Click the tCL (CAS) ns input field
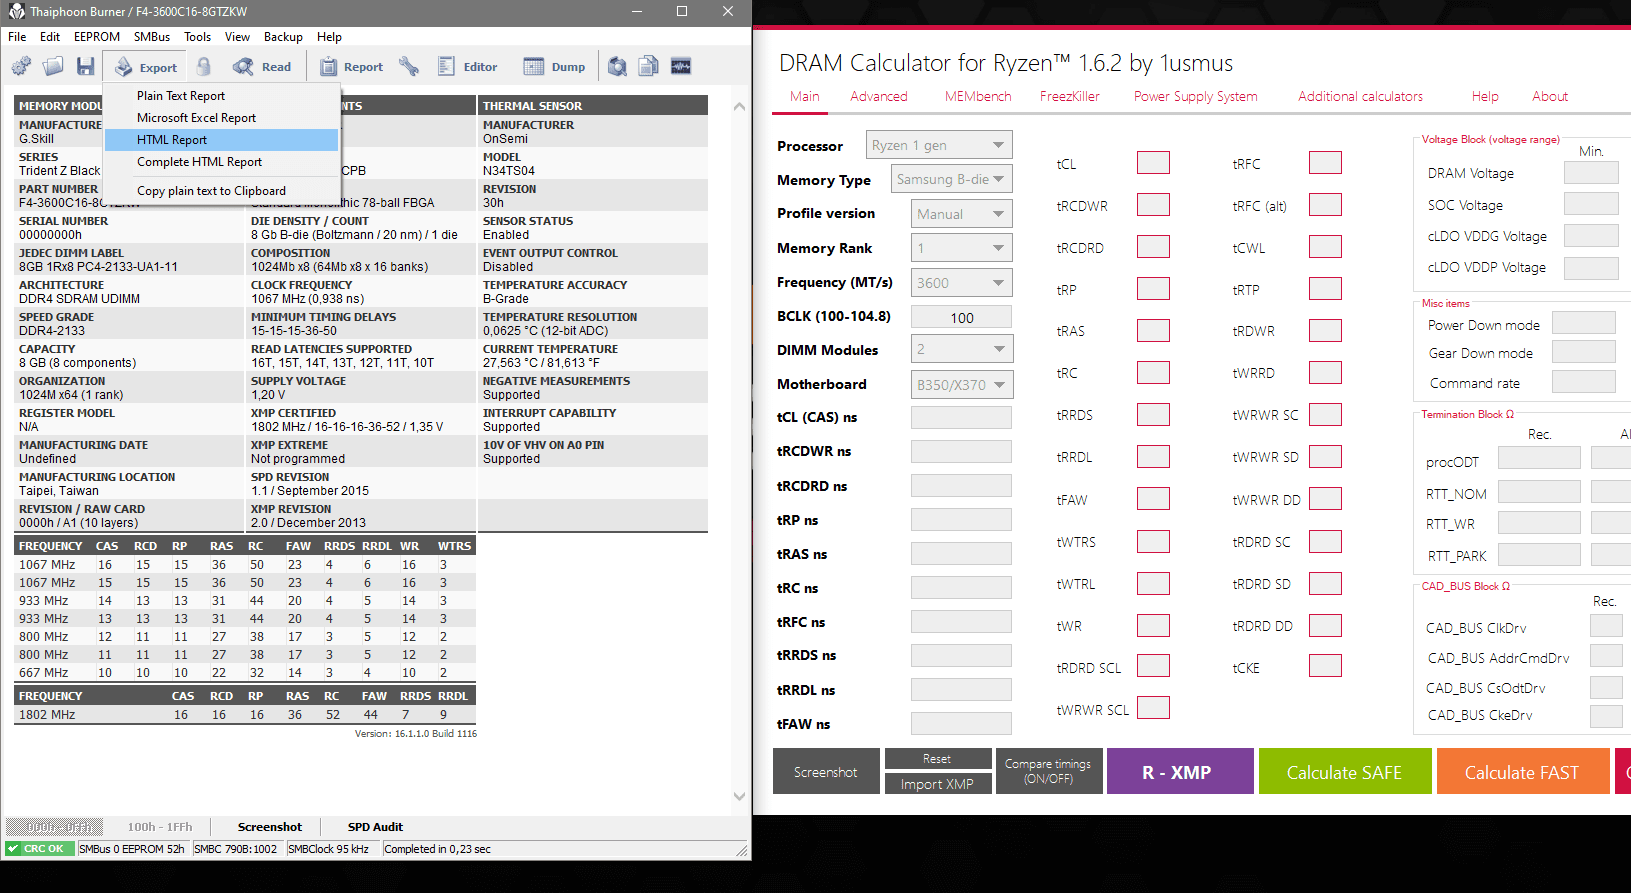The width and height of the screenshot is (1631, 893). (962, 417)
